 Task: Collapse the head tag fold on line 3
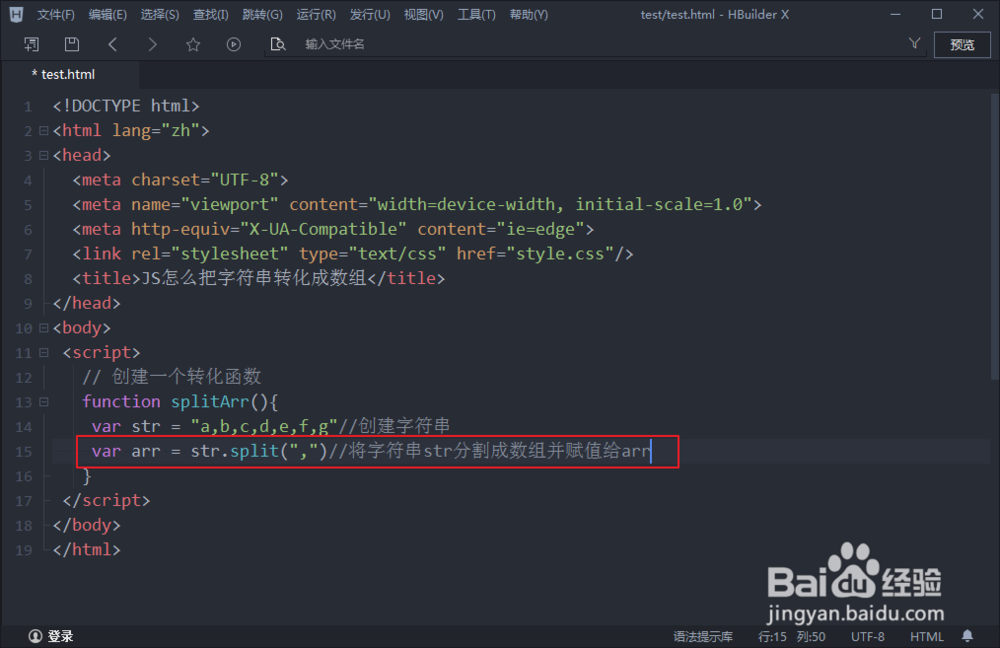click(43, 155)
